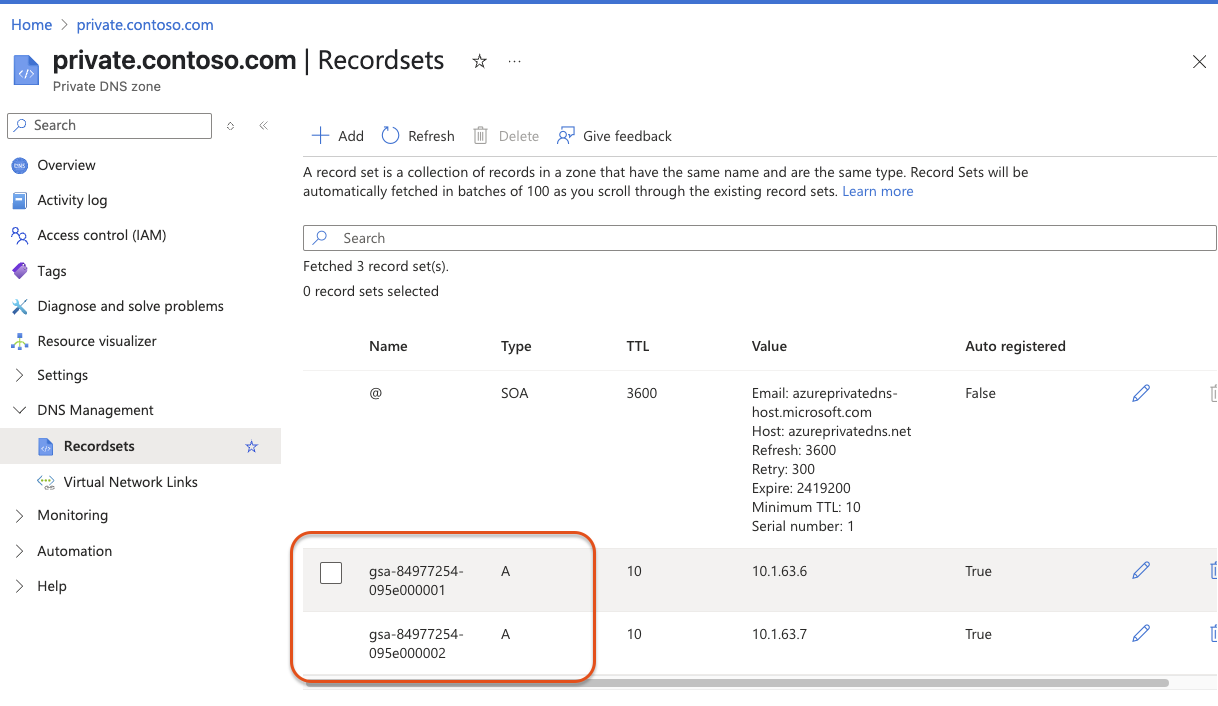
Task: Sort by the Name column header
Action: 388,346
